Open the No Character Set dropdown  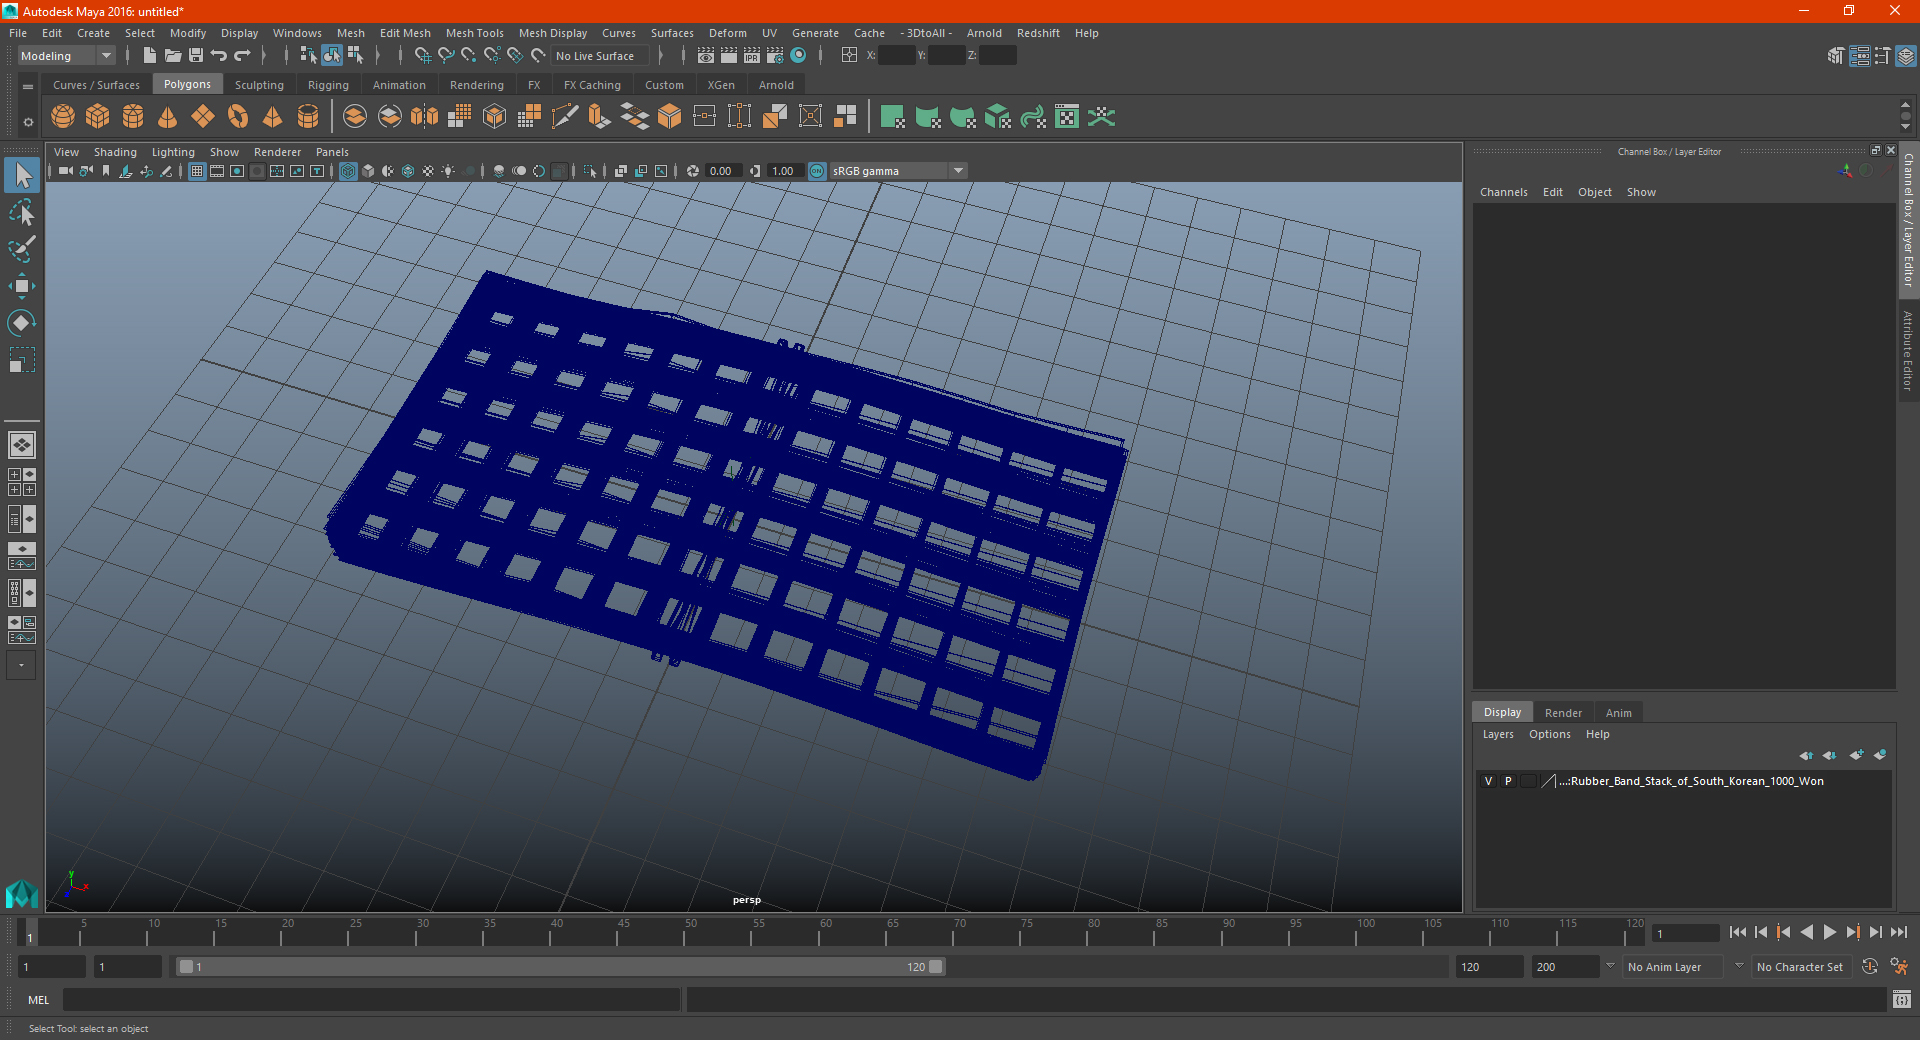pos(1799,967)
